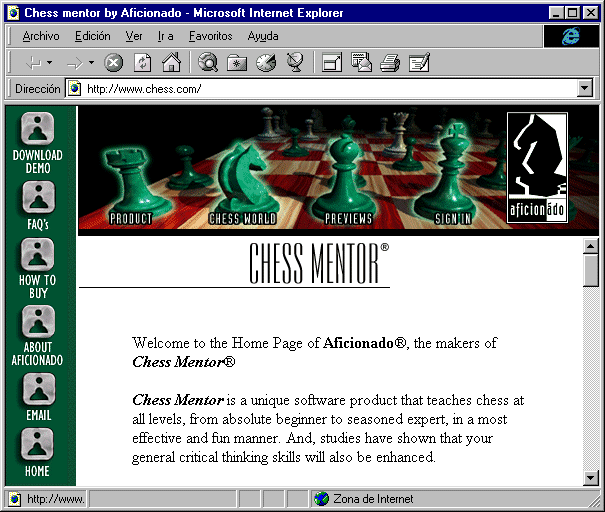Open the Favoritos menu
The width and height of the screenshot is (605, 512).
coord(211,36)
